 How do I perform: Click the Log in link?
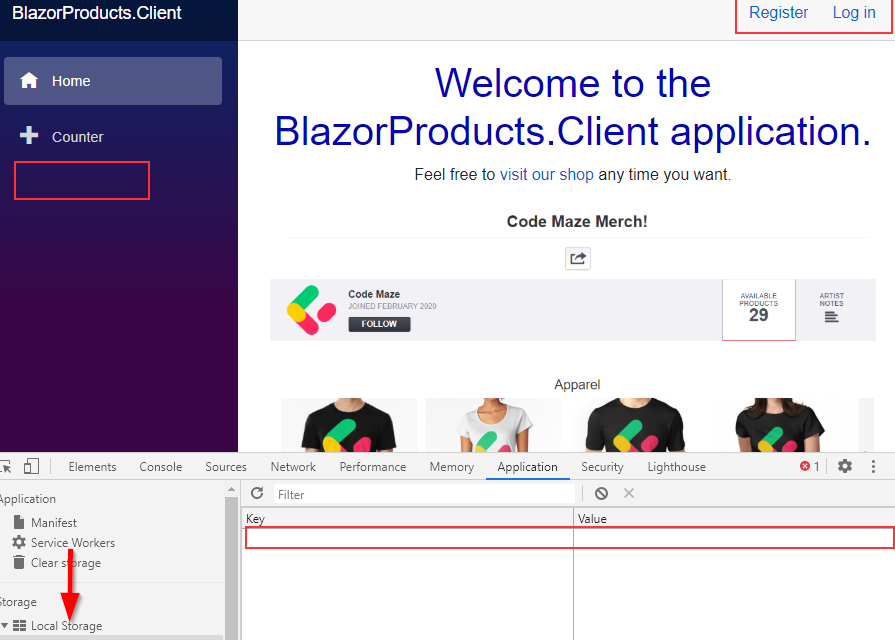click(854, 13)
